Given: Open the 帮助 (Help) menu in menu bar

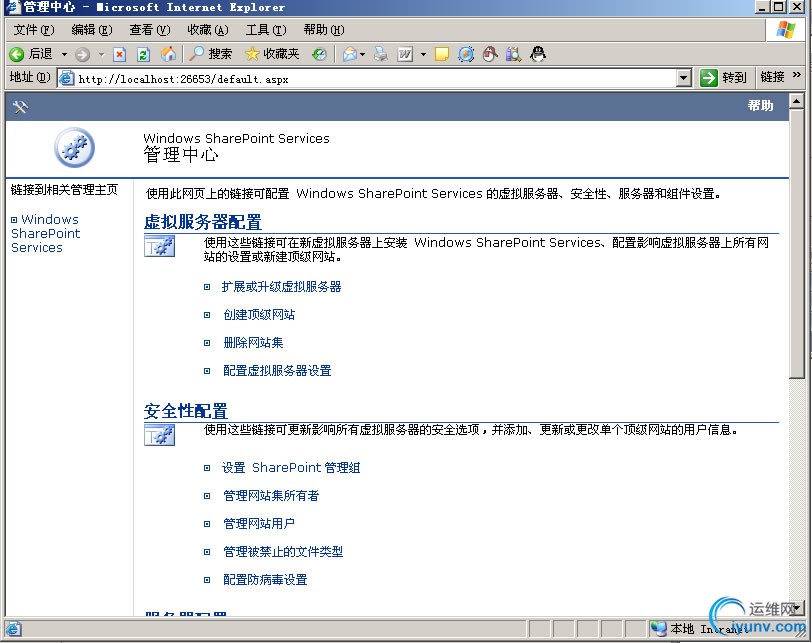Looking at the screenshot, I should [324, 30].
